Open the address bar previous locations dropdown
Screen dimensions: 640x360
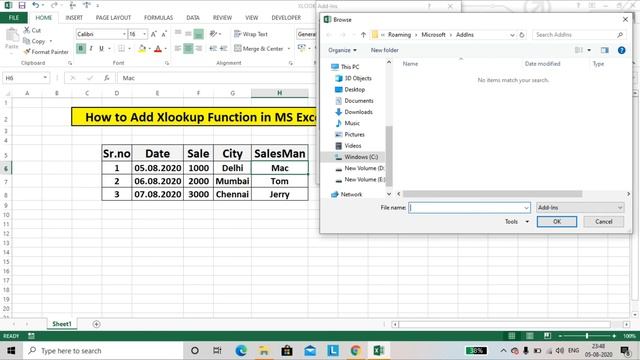point(512,35)
